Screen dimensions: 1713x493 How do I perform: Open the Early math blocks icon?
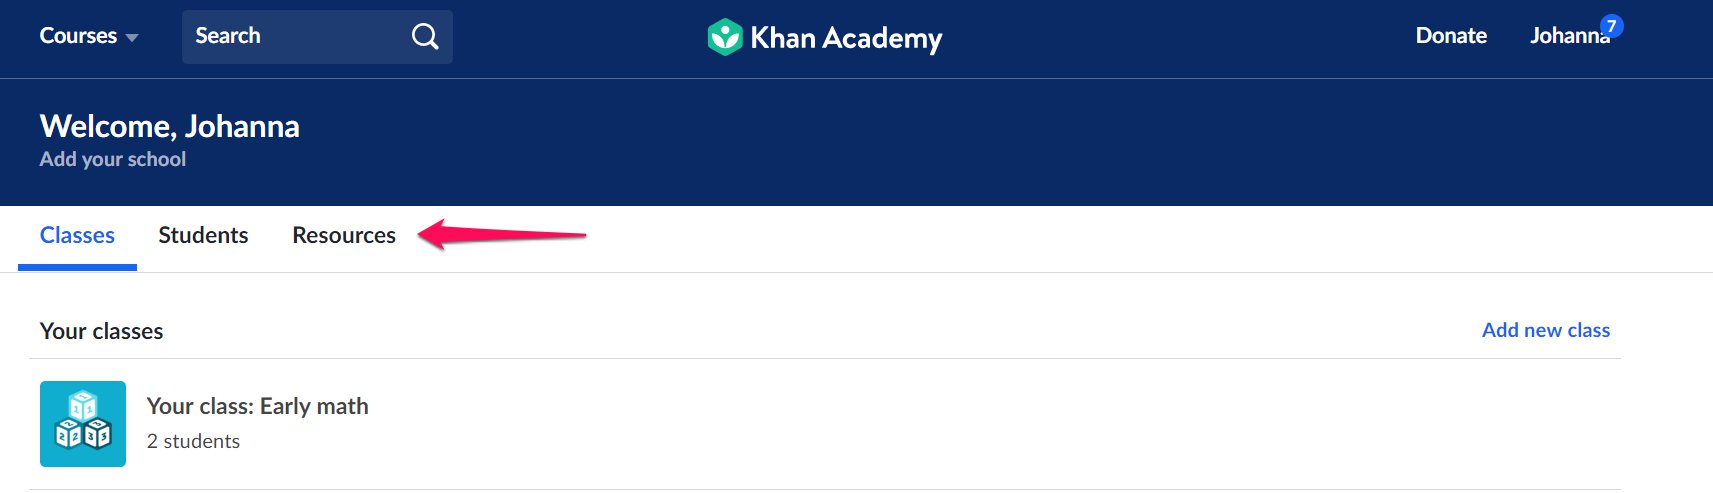[83, 424]
